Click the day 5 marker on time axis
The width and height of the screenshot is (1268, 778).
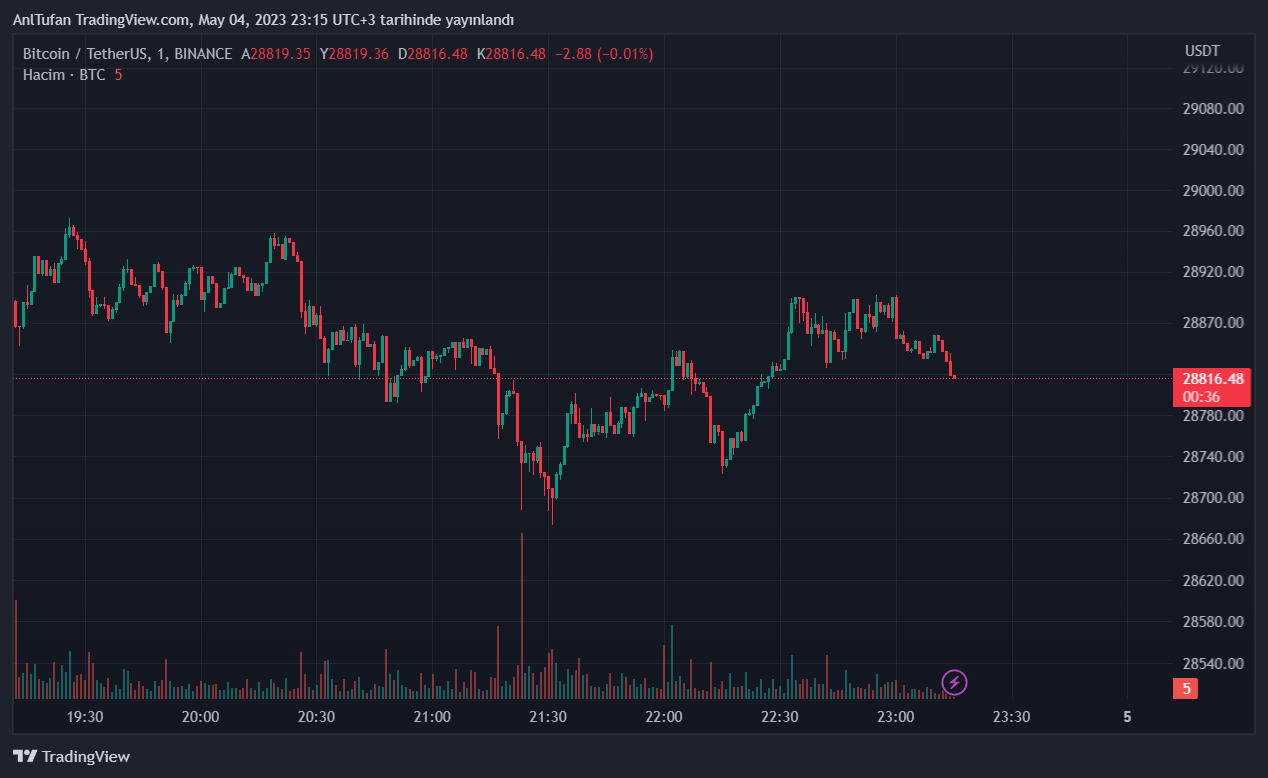click(x=1127, y=716)
